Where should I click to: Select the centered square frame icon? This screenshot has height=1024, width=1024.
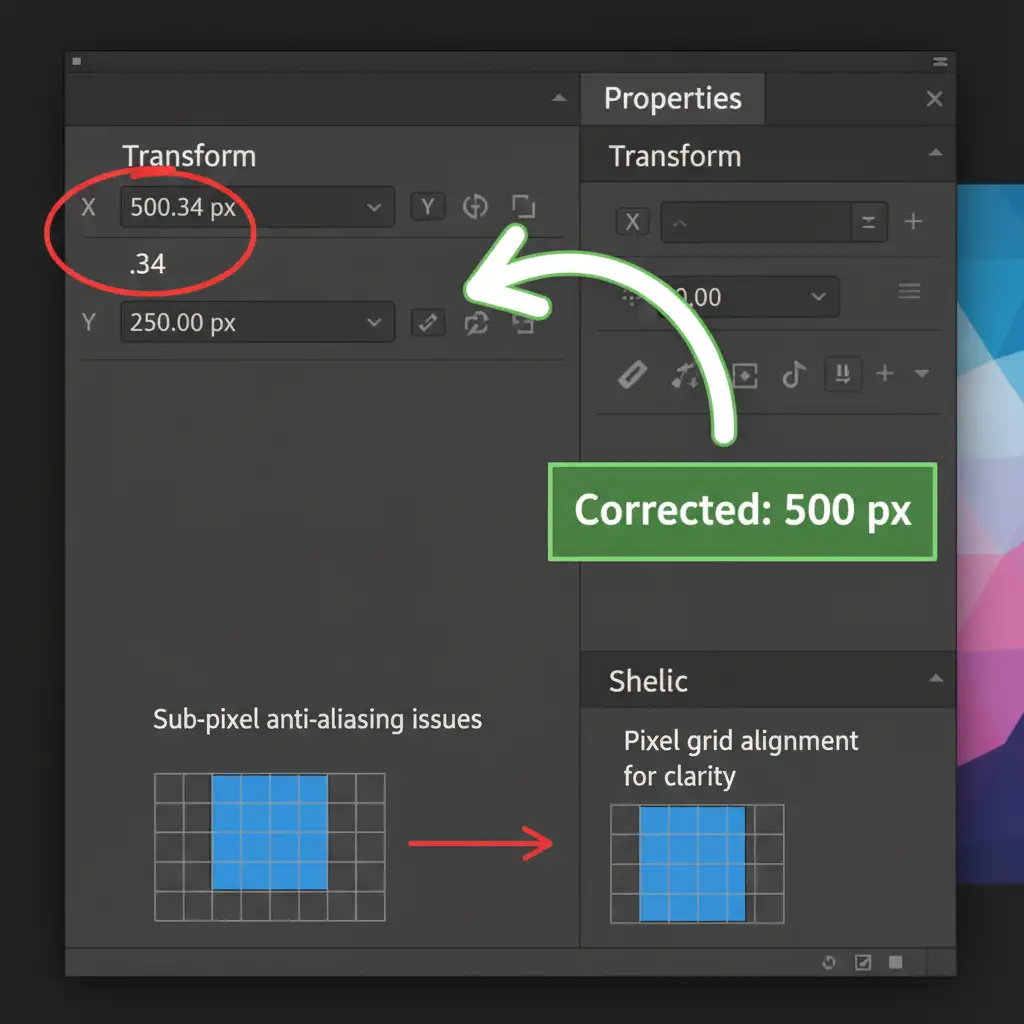pos(745,375)
